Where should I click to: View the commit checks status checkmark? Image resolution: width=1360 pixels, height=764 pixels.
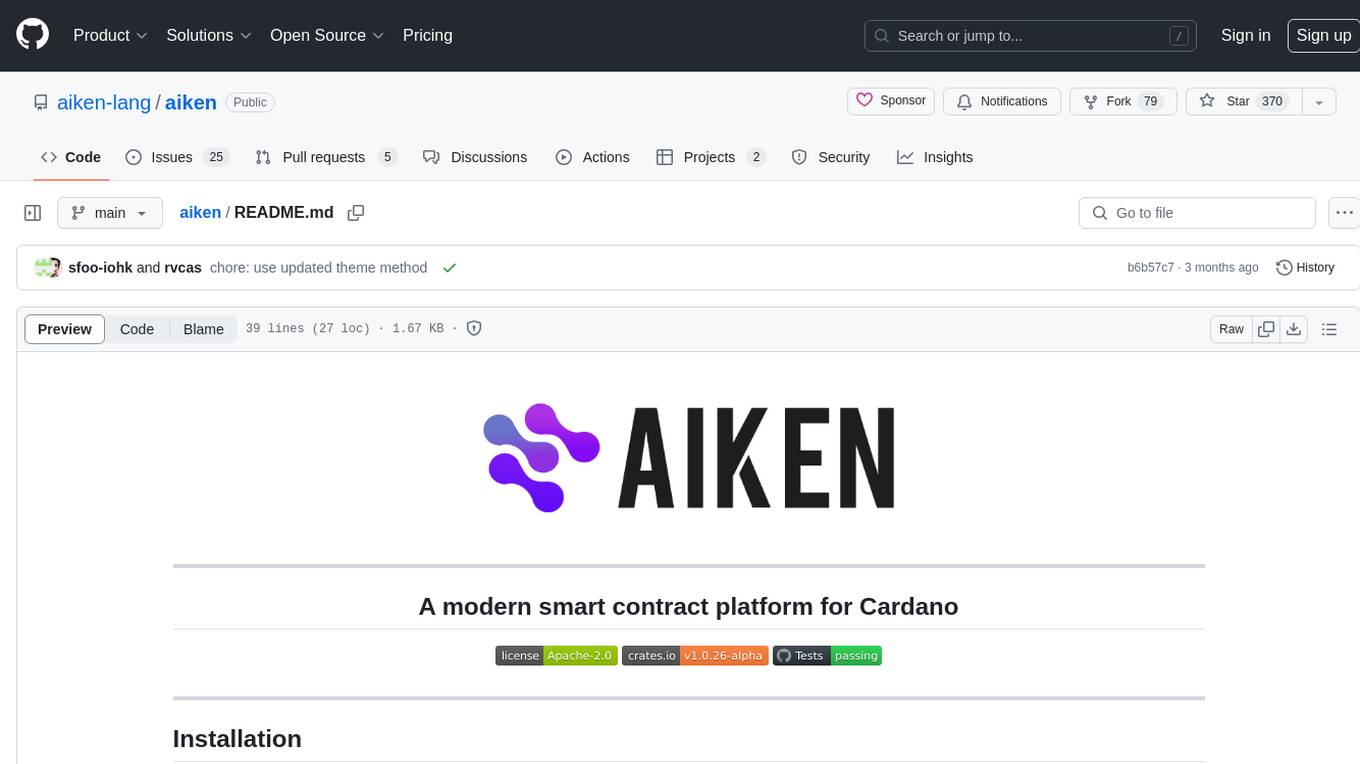point(450,268)
